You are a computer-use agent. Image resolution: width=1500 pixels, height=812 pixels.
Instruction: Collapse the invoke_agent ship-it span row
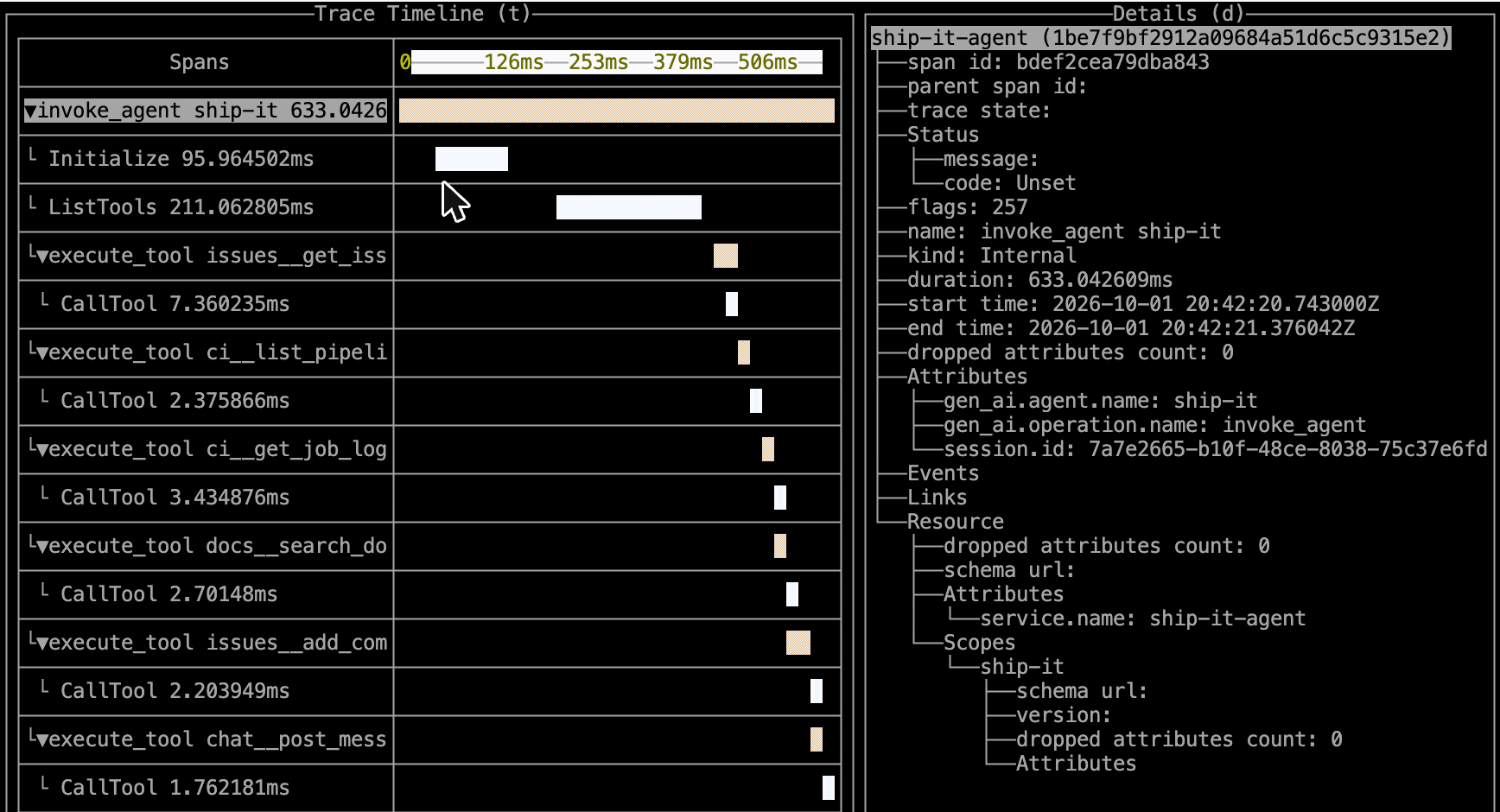pyautogui.click(x=30, y=111)
